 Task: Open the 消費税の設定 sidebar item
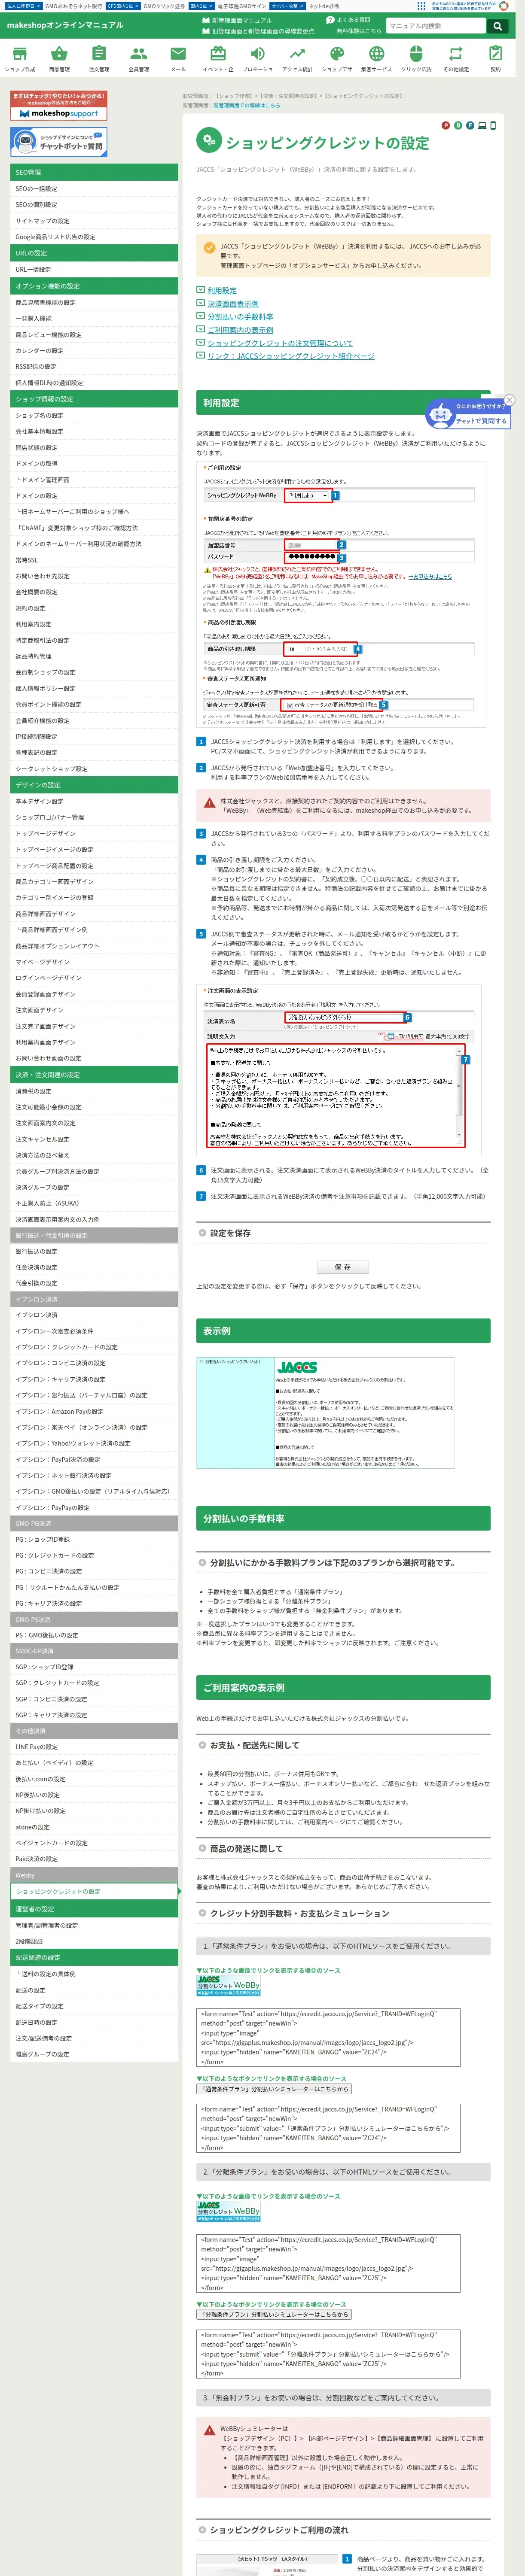(94, 1091)
